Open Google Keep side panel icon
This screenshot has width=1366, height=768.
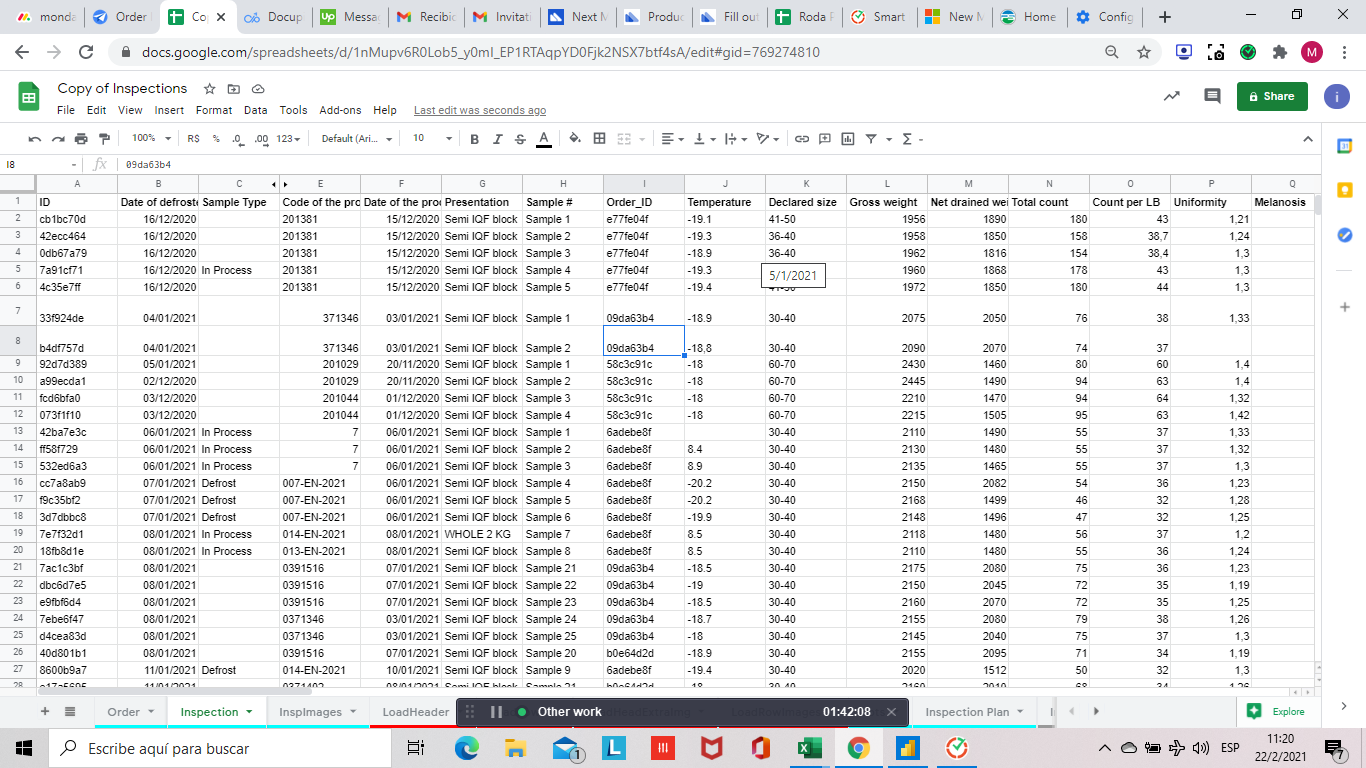coord(1344,190)
